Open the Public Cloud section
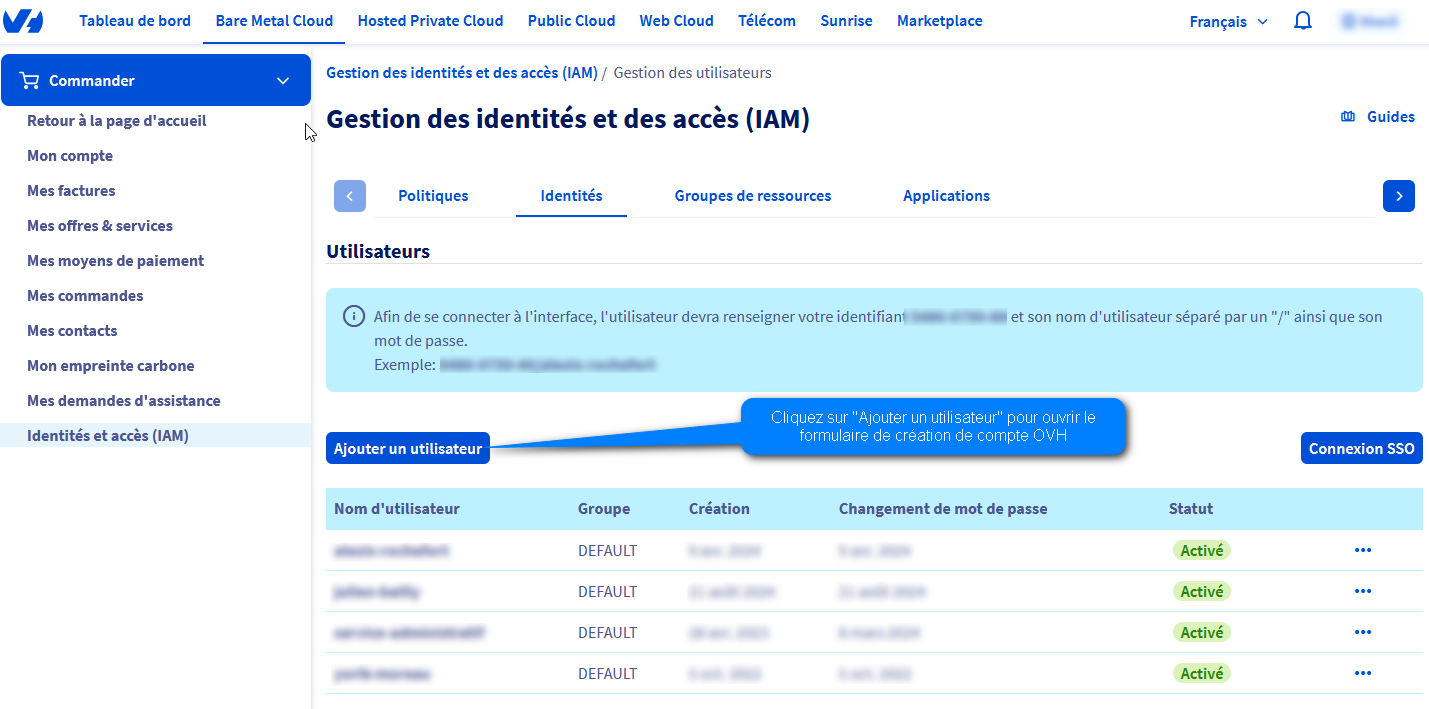Screen dimensions: 1429x709 (572, 21)
